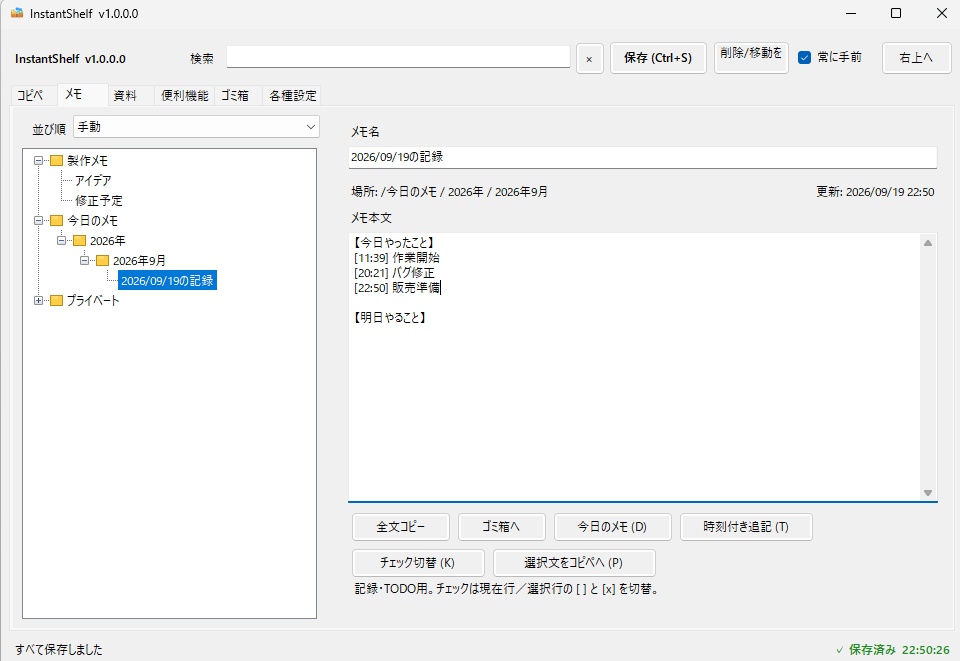Click the 全文コピー button
960x661 pixels.
[x=401, y=527]
